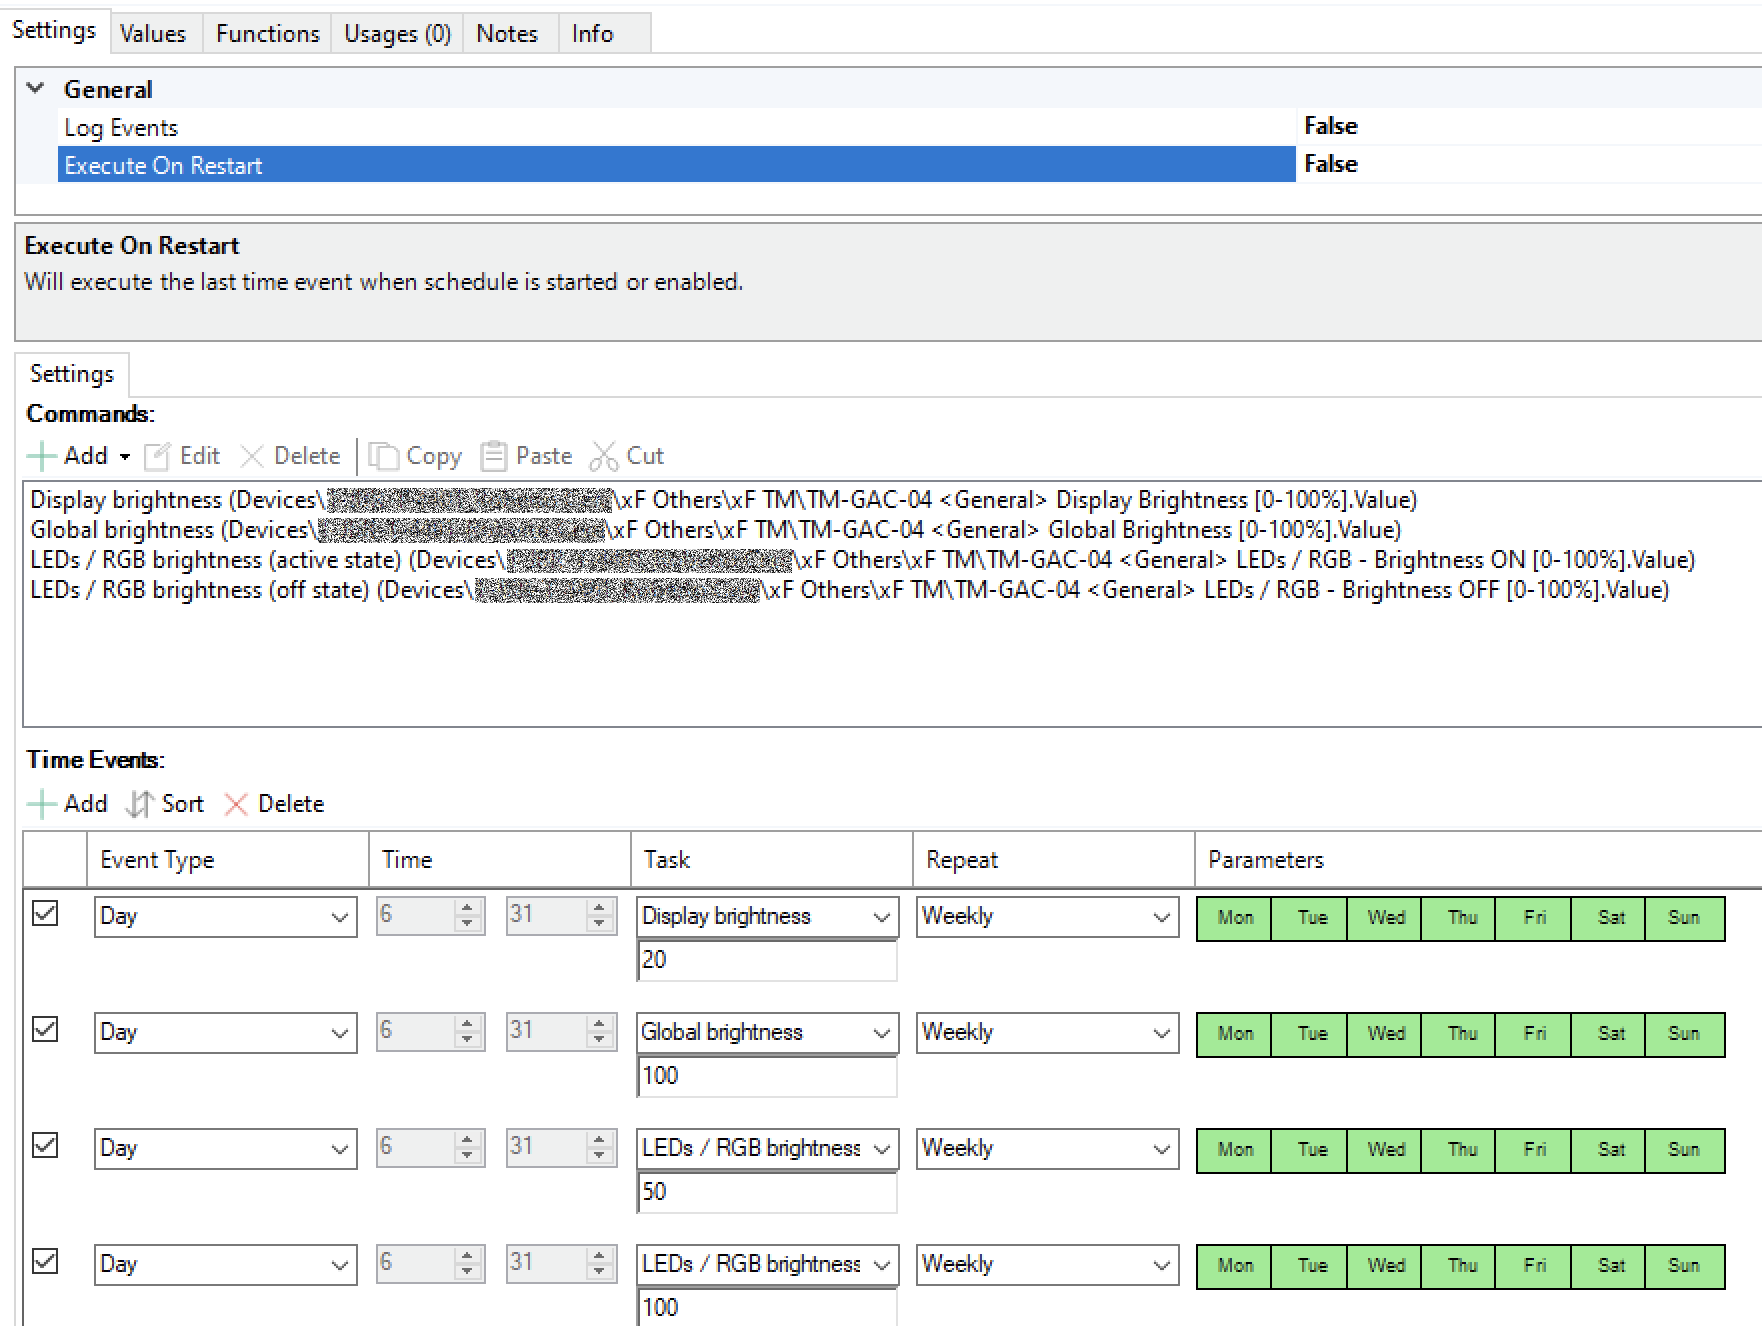Select the Log Events property row
Screen dimensions: 1762x1326
[908, 127]
